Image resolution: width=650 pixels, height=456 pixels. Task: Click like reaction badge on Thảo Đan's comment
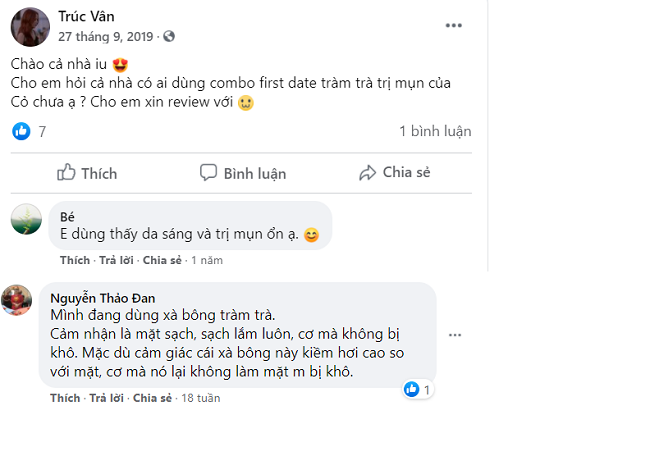(x=418, y=389)
